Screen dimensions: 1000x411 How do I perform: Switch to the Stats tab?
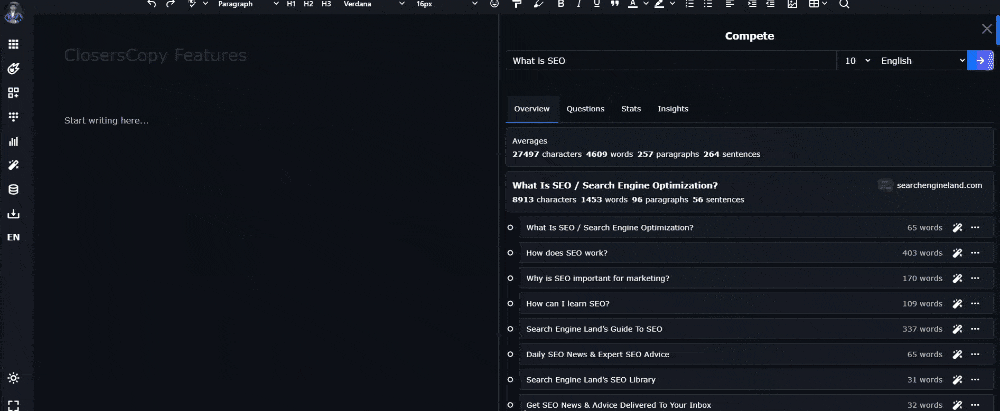631,109
